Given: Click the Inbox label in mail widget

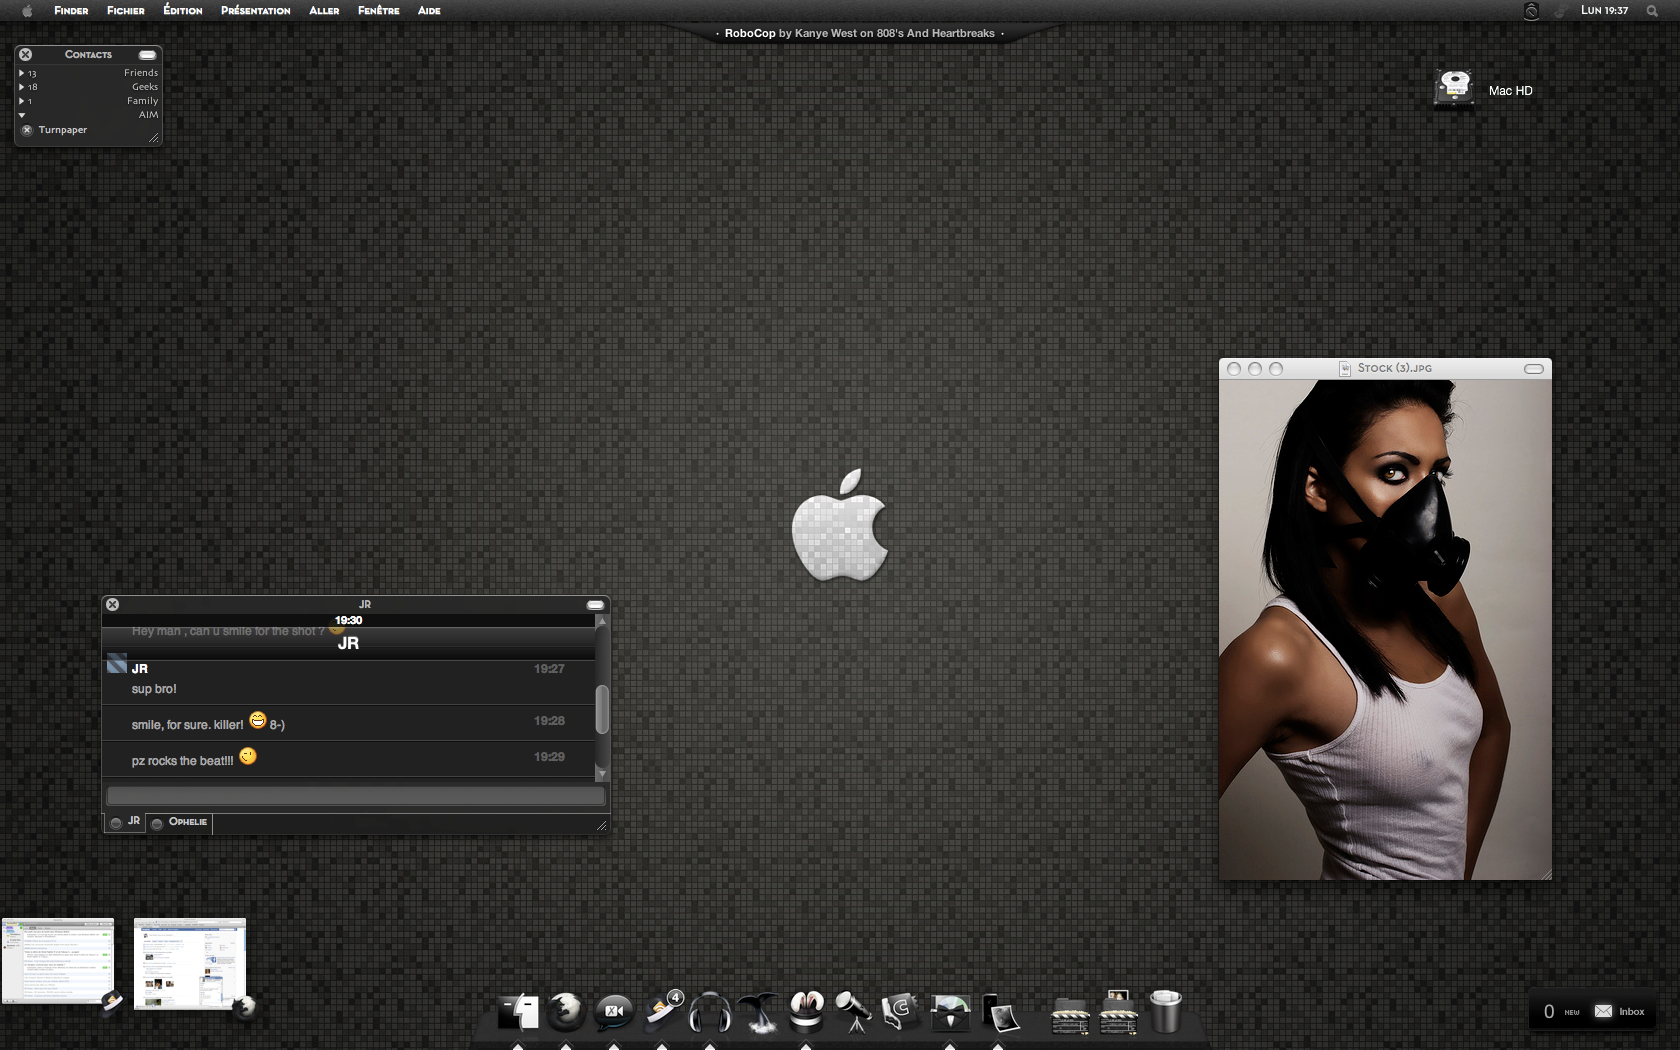Looking at the screenshot, I should (1631, 1012).
